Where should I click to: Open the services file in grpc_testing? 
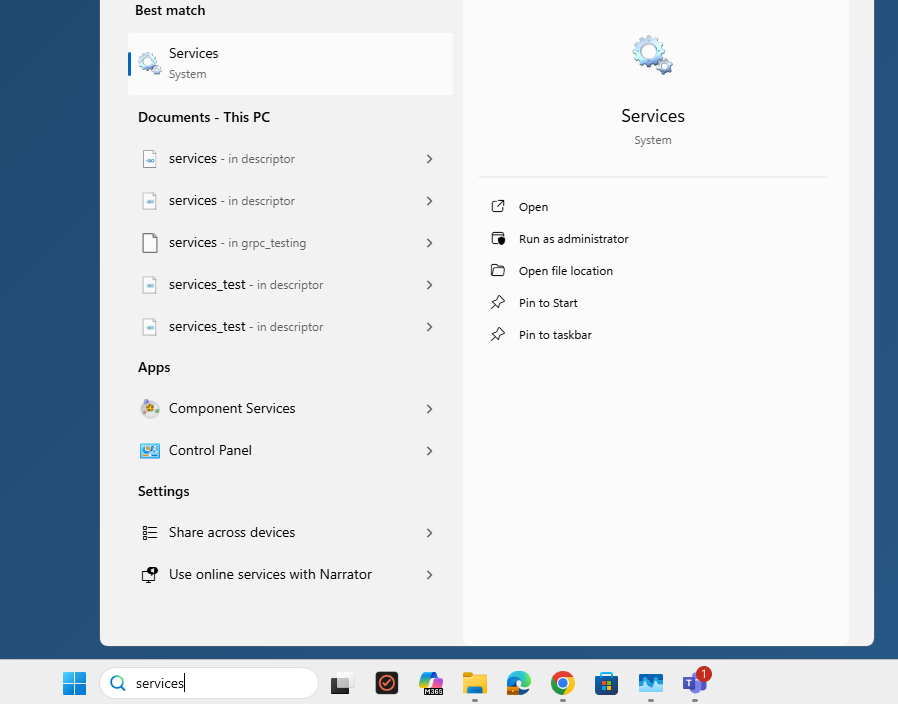coord(290,243)
